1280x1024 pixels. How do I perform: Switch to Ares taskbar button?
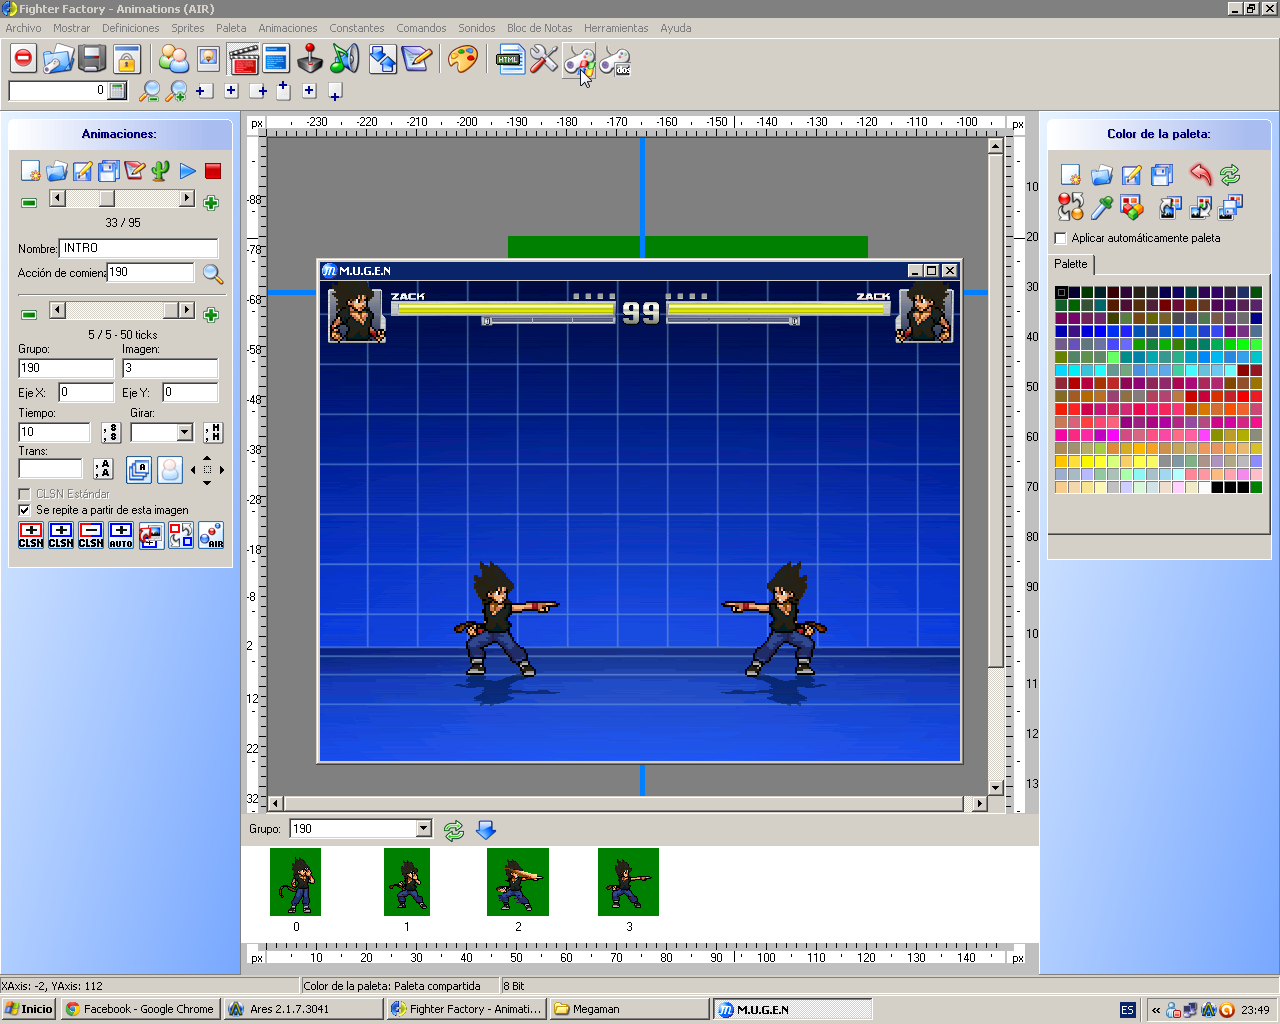point(304,1009)
